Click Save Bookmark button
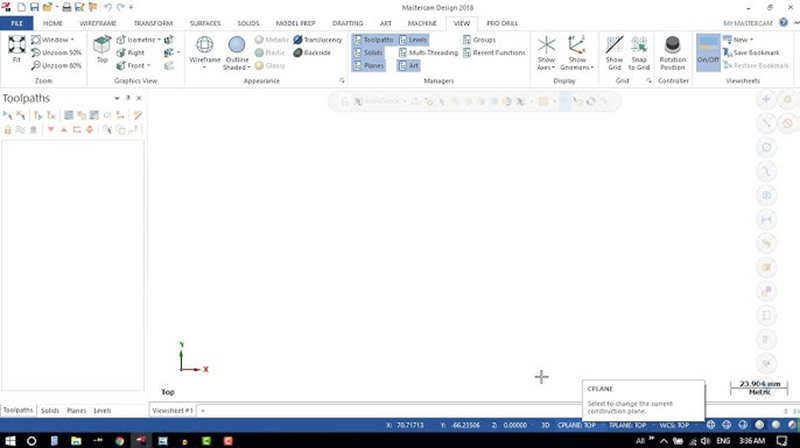The width and height of the screenshot is (800, 448). (755, 52)
